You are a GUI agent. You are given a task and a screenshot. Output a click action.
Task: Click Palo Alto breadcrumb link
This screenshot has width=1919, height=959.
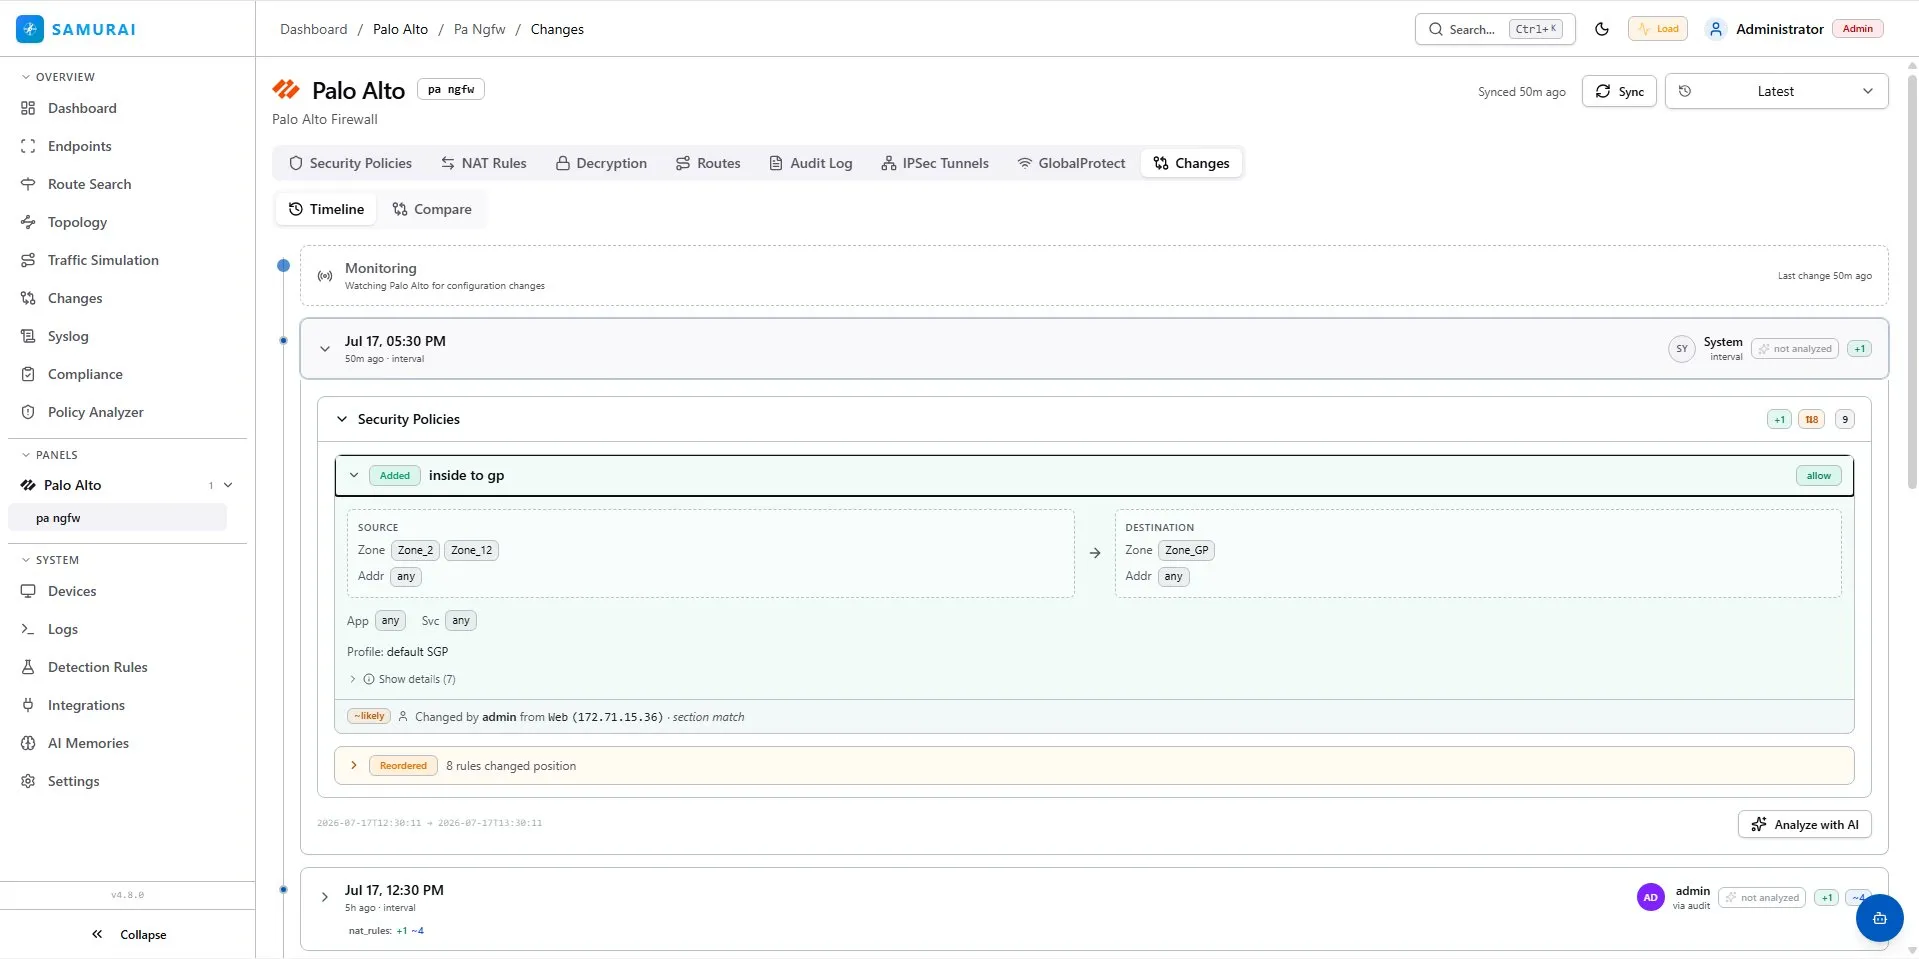tap(401, 29)
